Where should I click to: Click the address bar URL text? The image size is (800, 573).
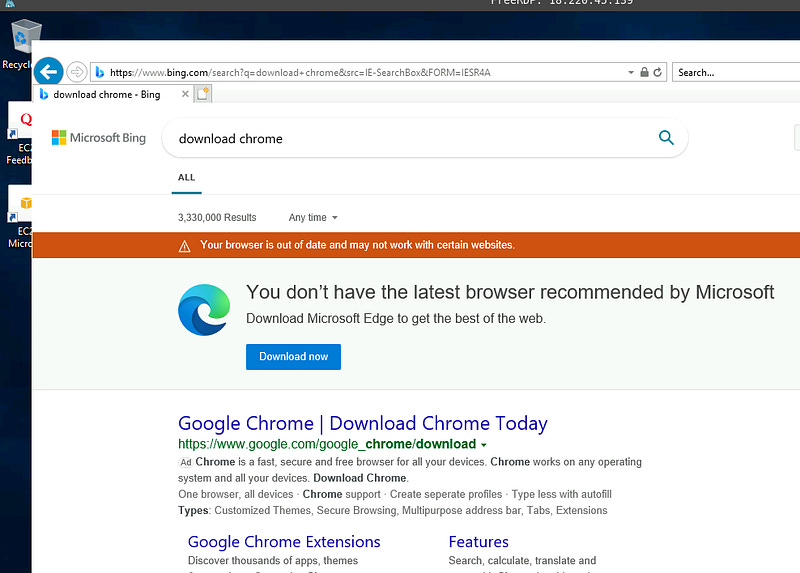(x=300, y=72)
